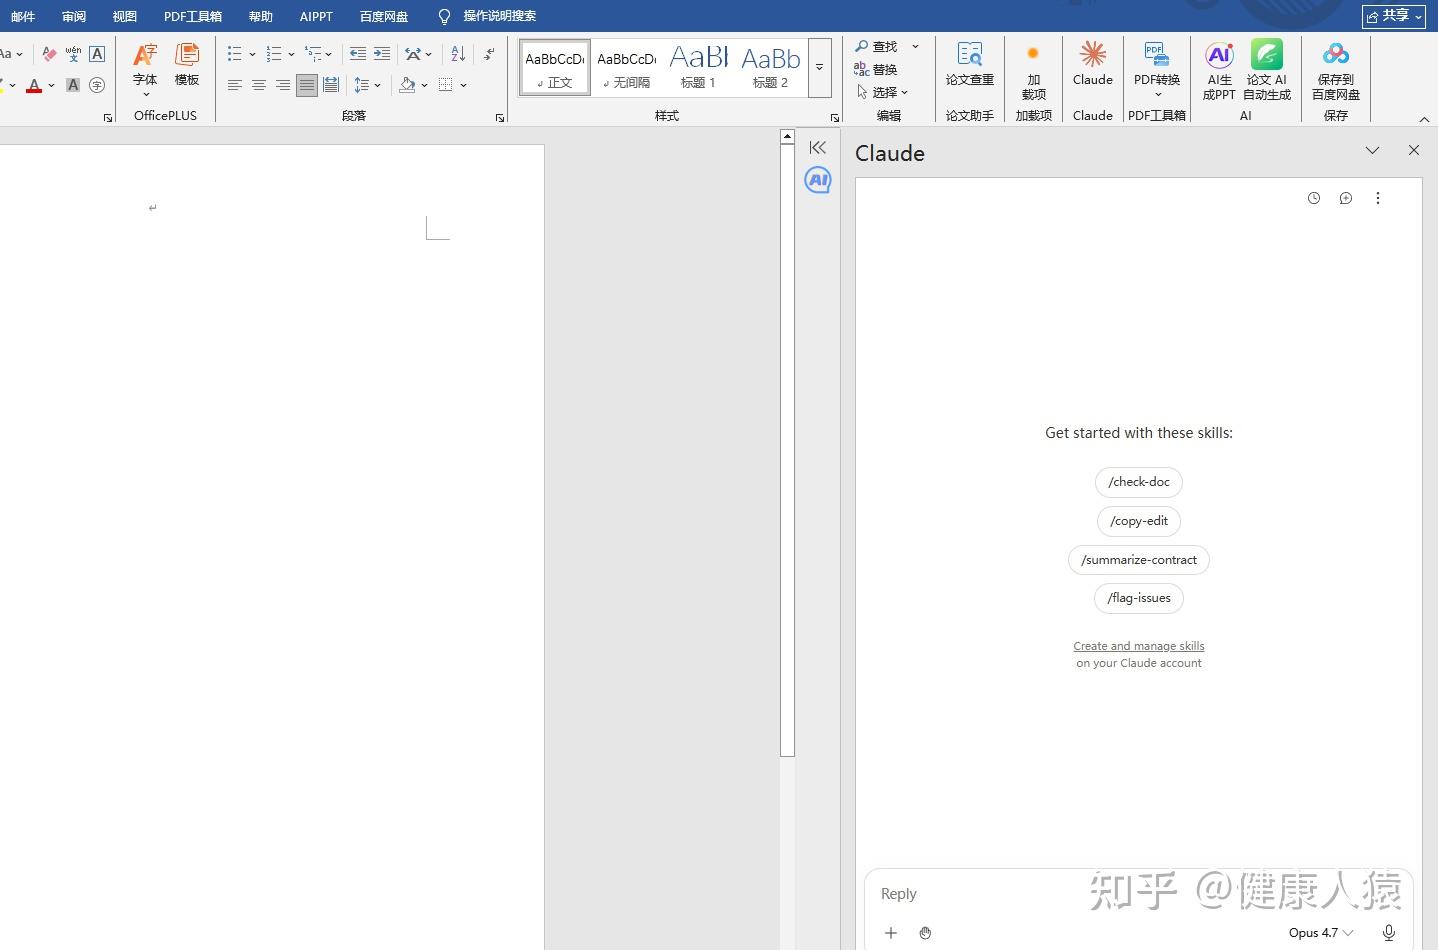Open the 选择 dropdown menu
Viewport: 1438px width, 950px height.
click(x=883, y=92)
